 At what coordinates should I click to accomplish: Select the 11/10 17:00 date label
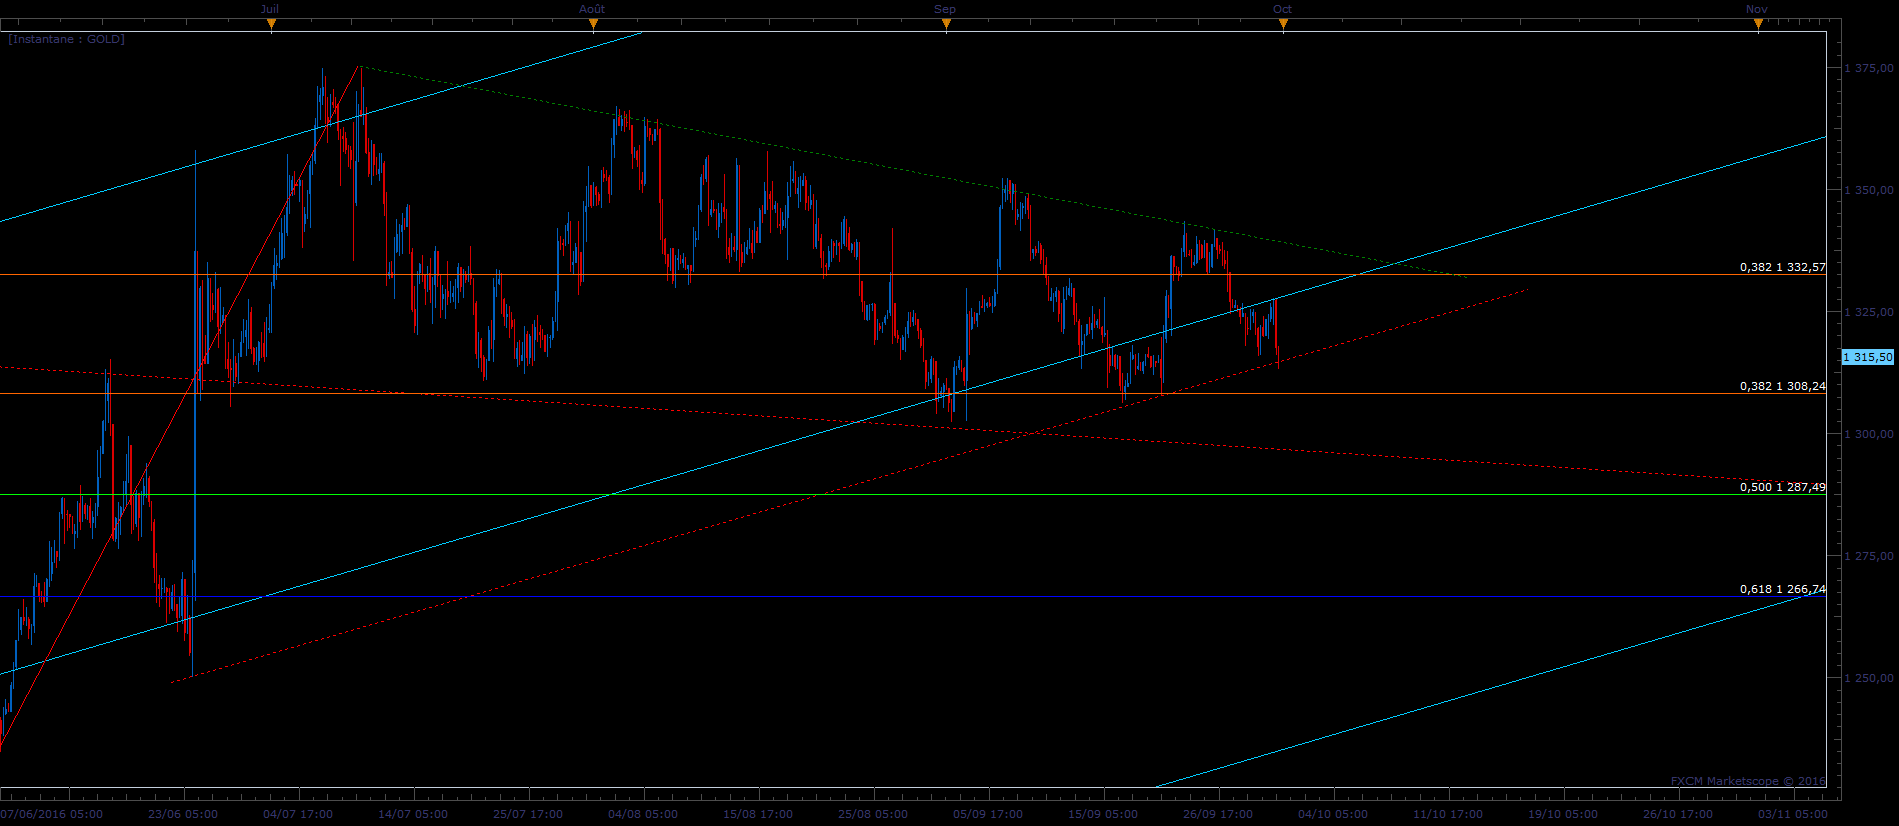pyautogui.click(x=1448, y=814)
